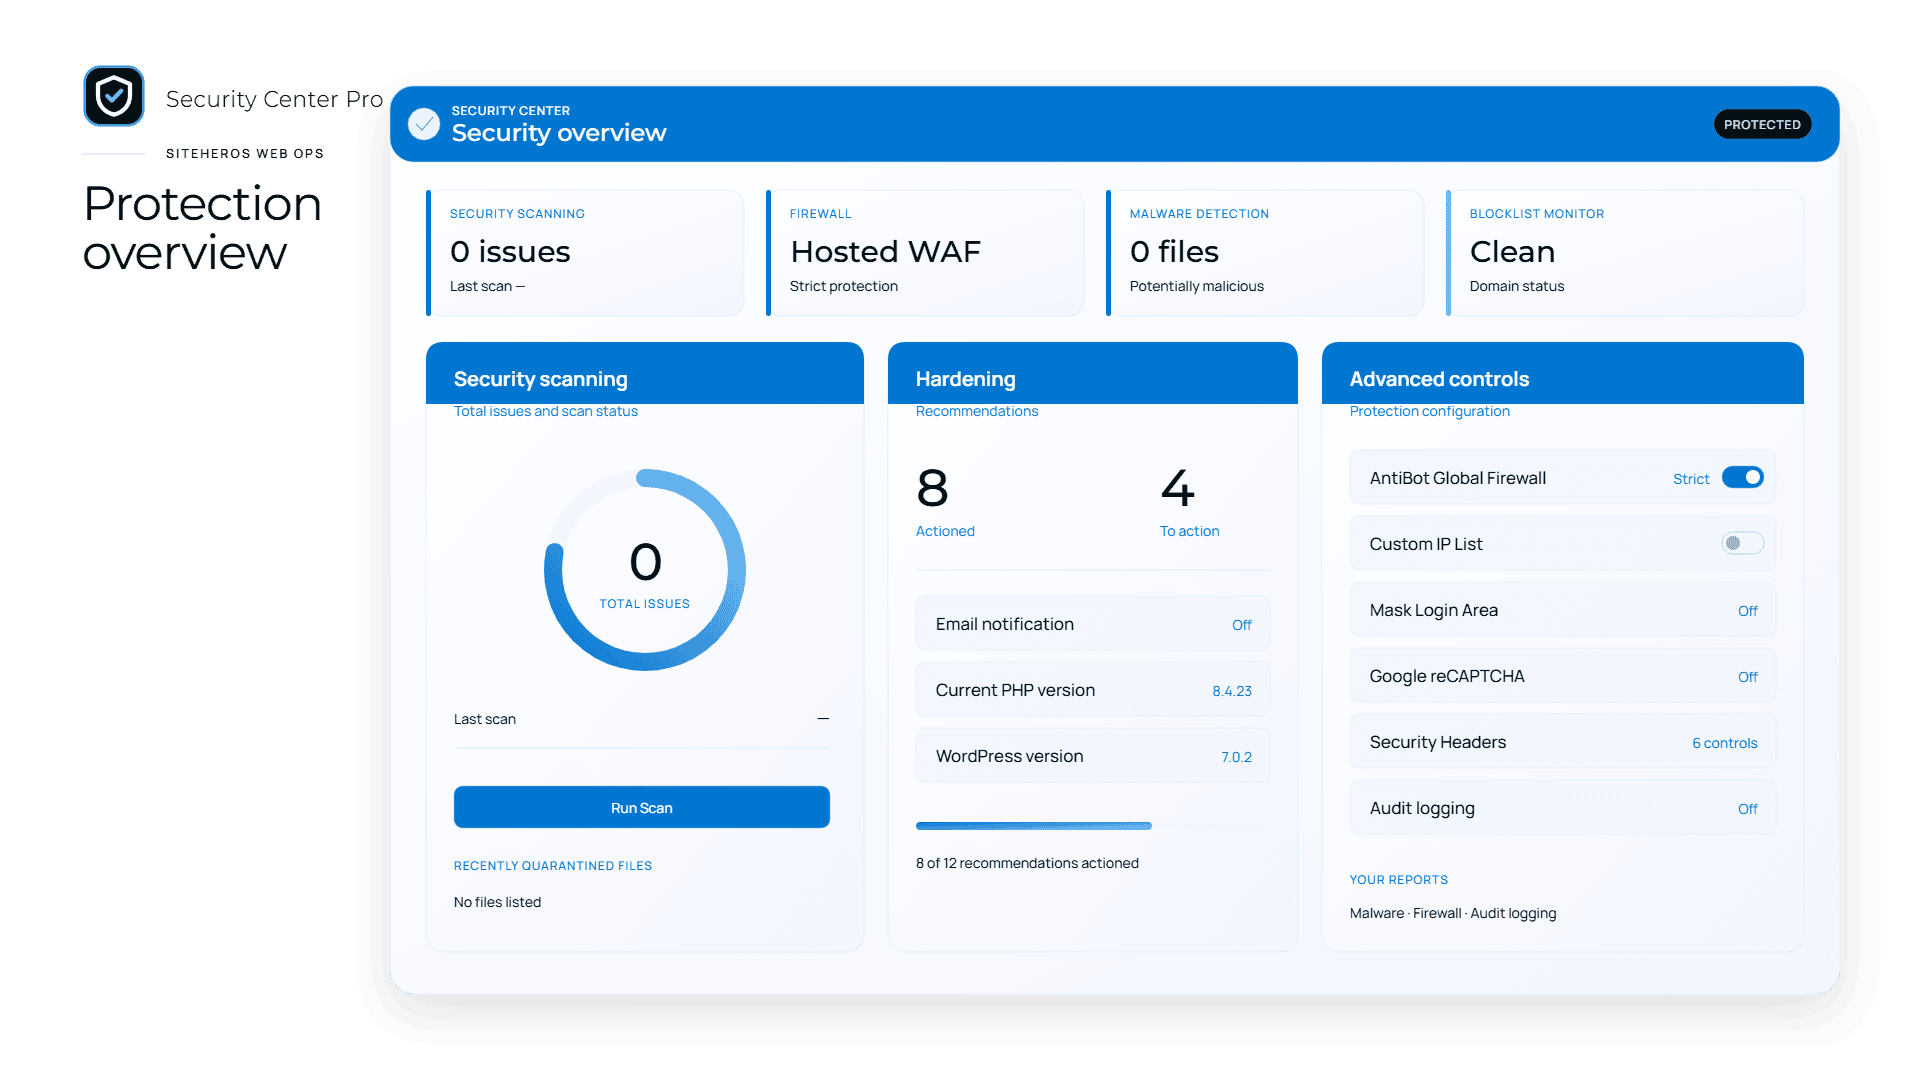Click the No files listed text
The height and width of the screenshot is (1080, 1920).
click(x=497, y=902)
